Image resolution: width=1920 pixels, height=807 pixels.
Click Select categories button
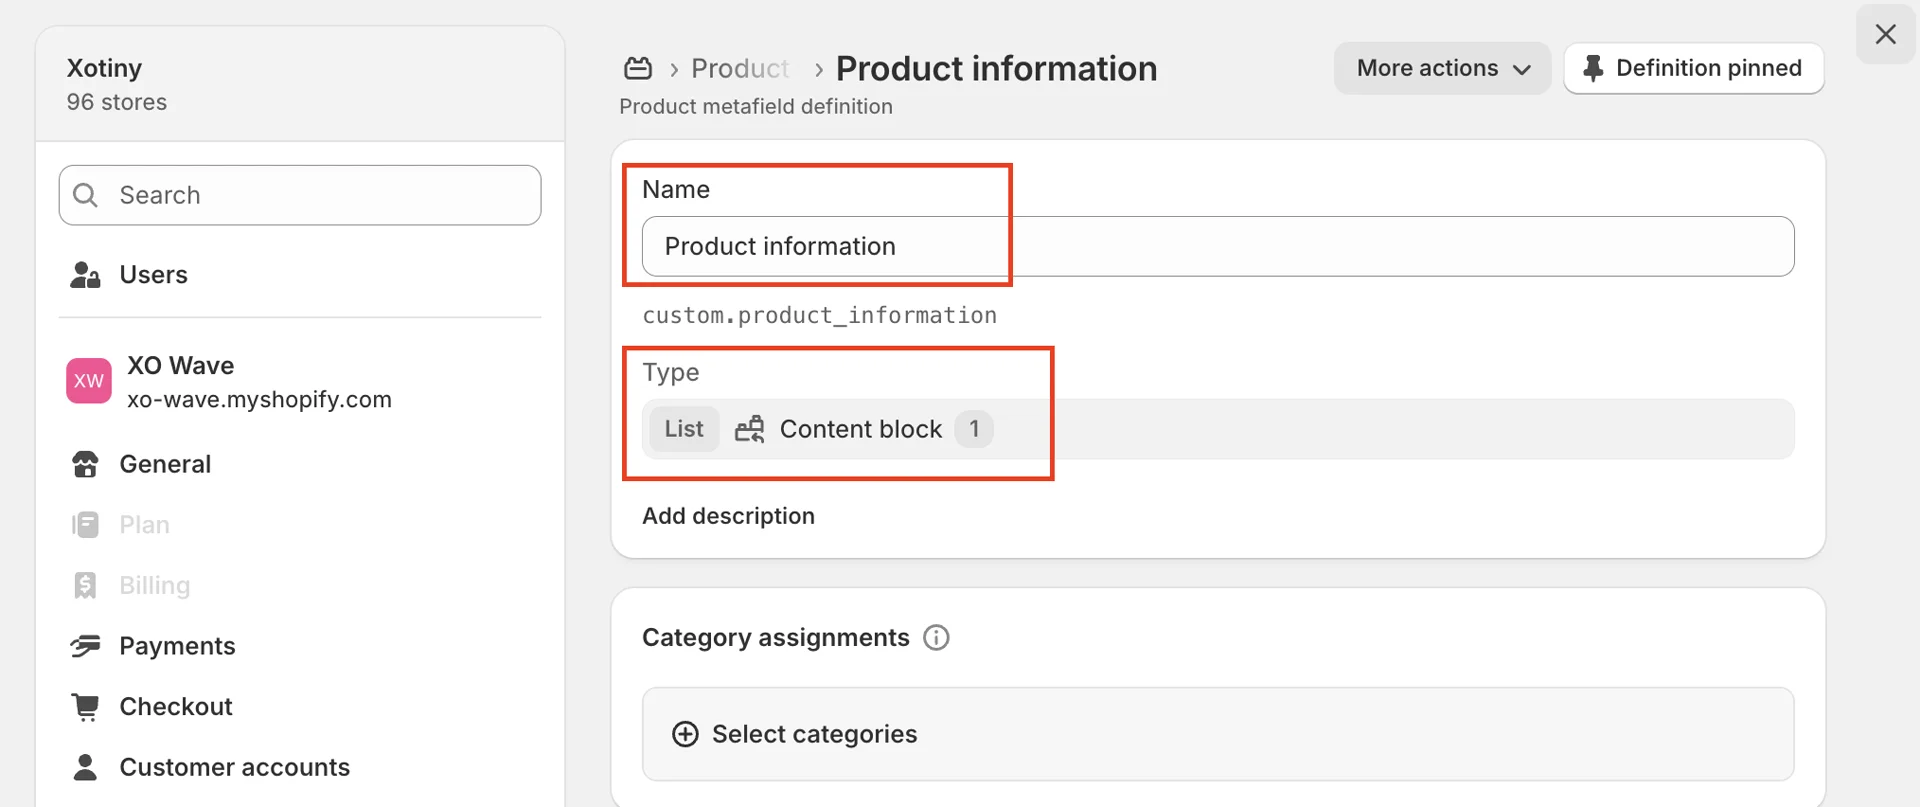click(1218, 734)
